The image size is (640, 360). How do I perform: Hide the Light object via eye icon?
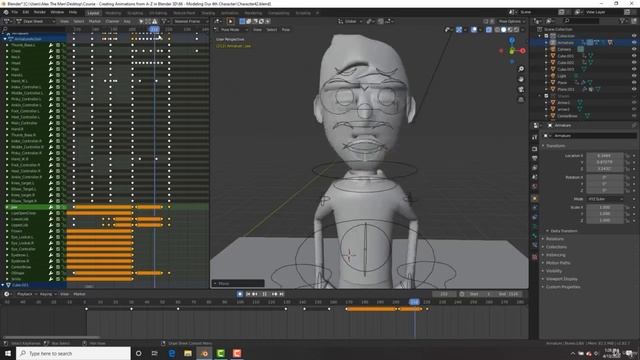(634, 76)
